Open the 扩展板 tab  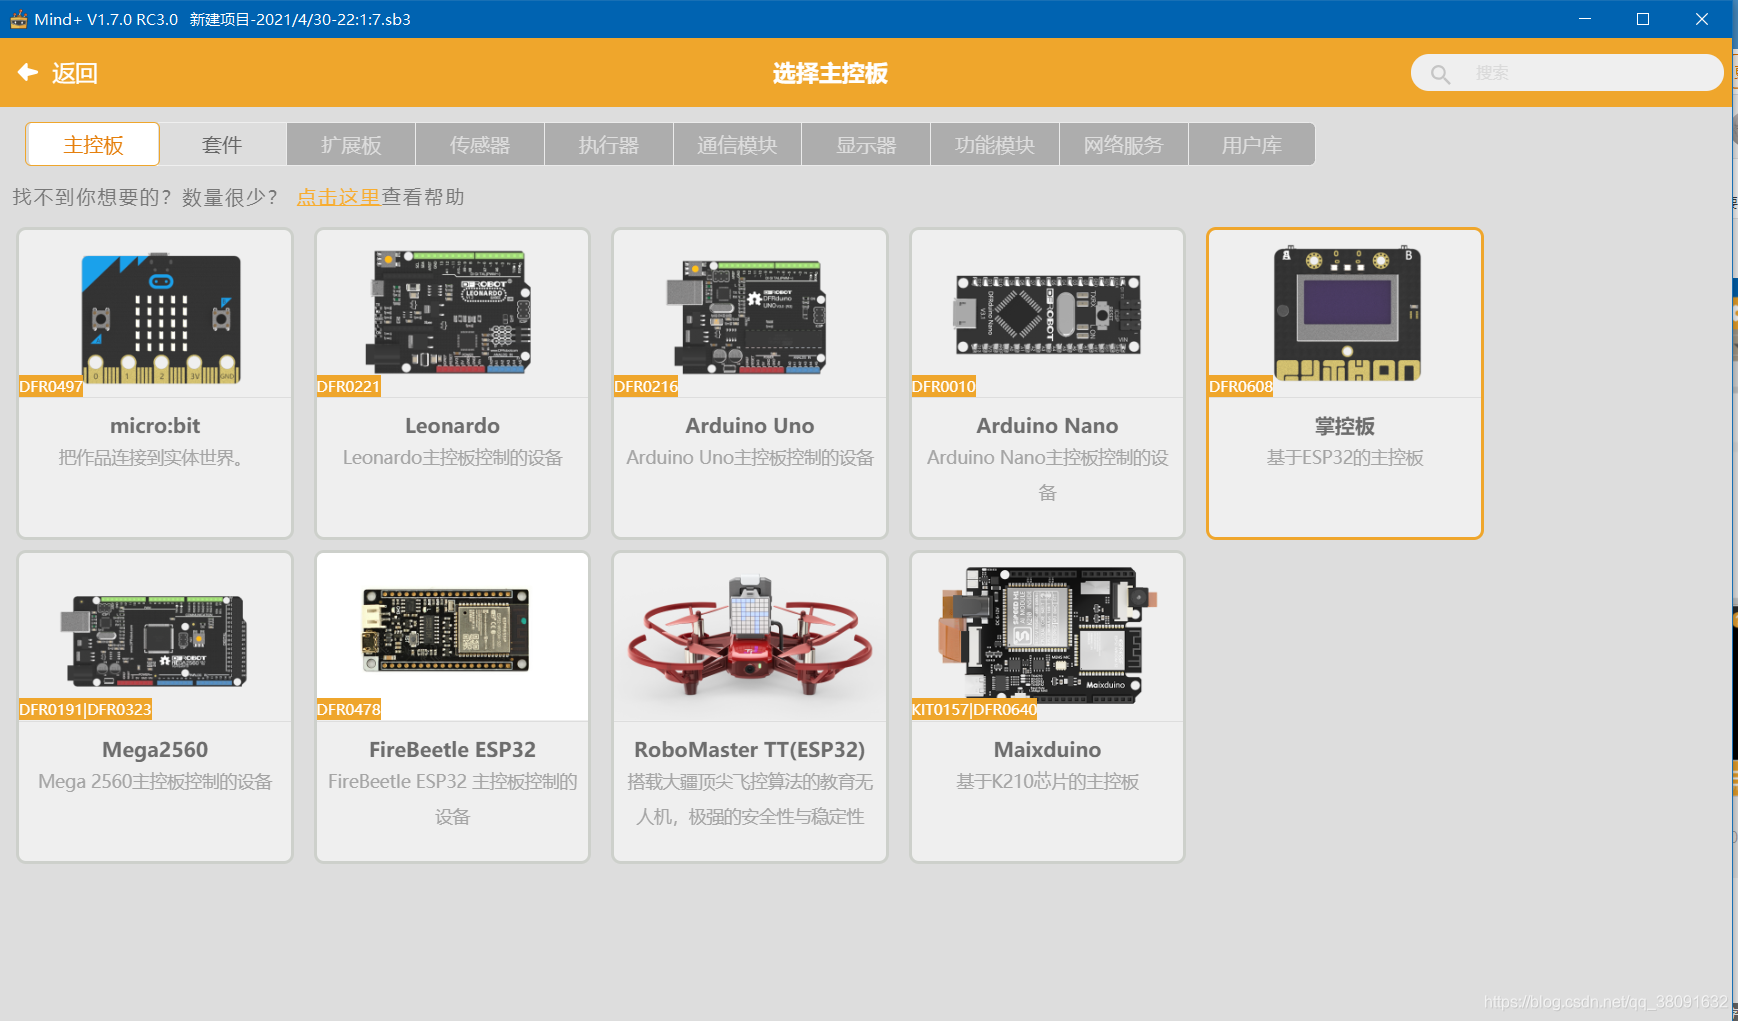point(351,145)
